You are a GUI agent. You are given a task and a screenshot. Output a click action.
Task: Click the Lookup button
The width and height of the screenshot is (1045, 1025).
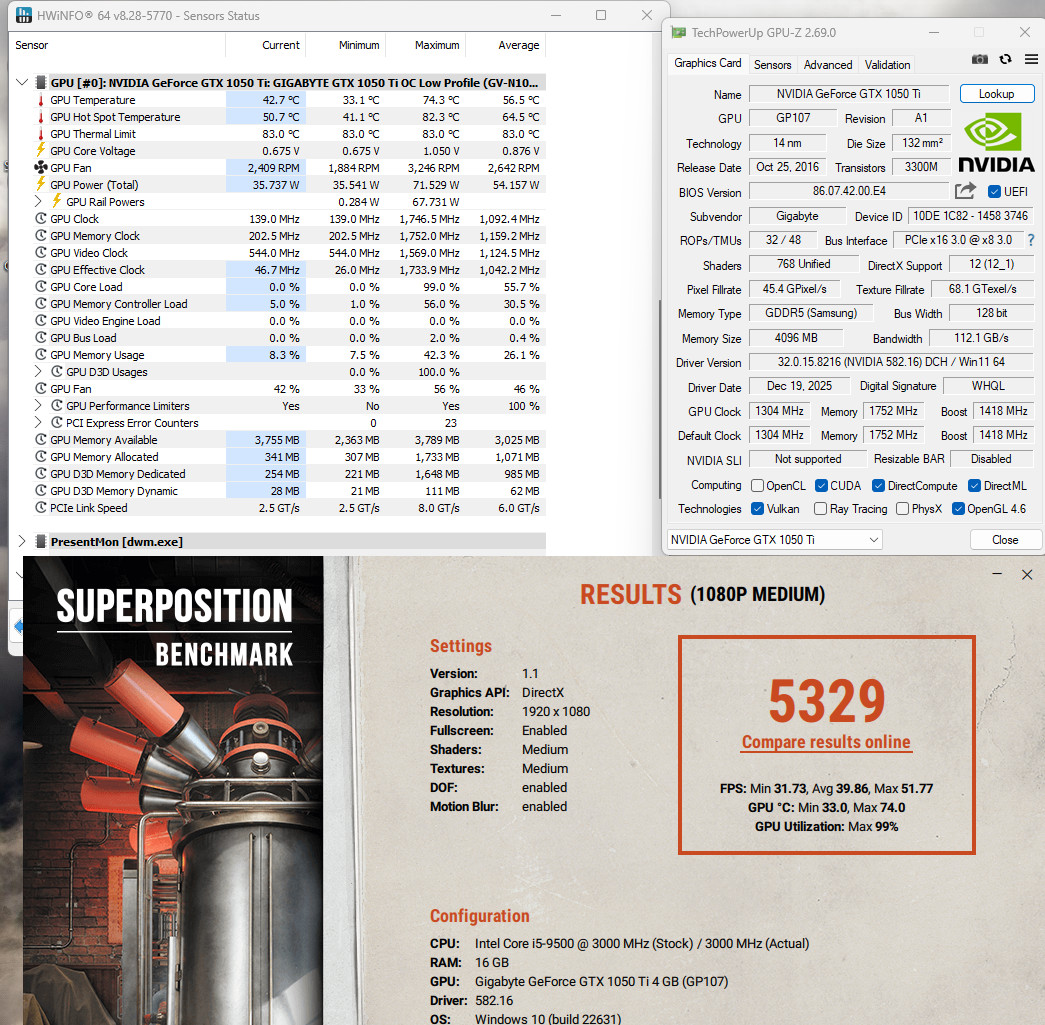[x=996, y=93]
